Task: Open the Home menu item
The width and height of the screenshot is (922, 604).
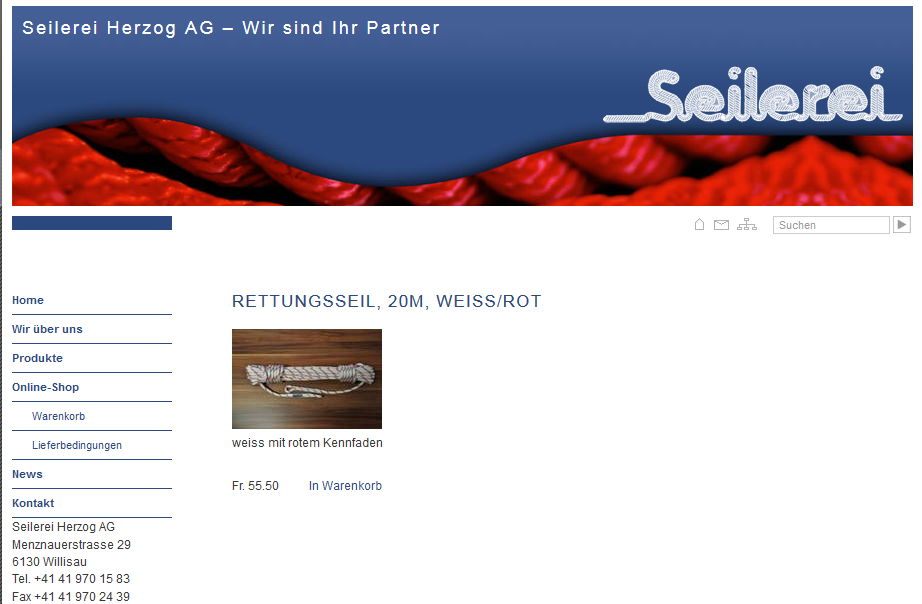Action: click(x=28, y=300)
